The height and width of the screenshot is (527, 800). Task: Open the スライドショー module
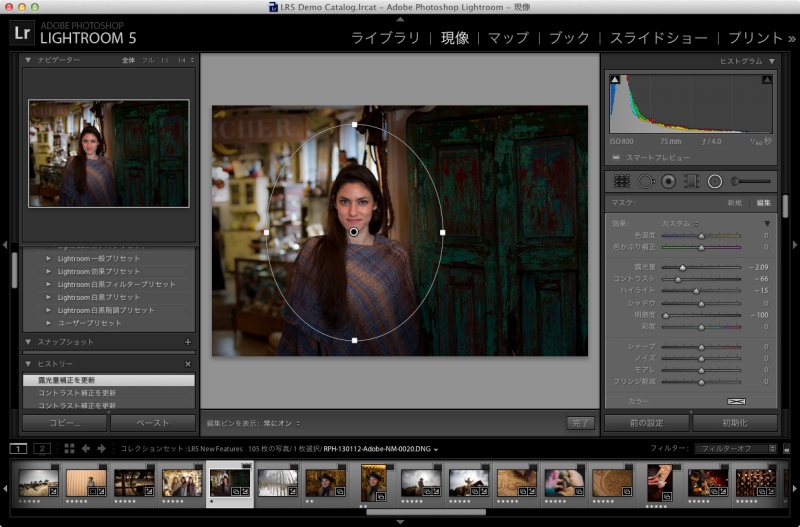659,38
